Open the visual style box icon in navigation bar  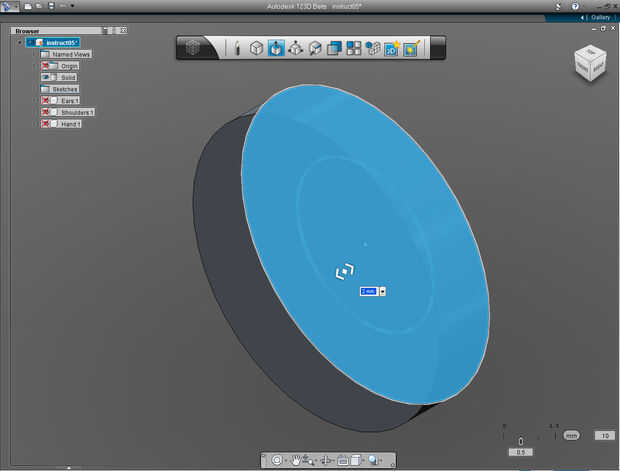[x=342, y=460]
